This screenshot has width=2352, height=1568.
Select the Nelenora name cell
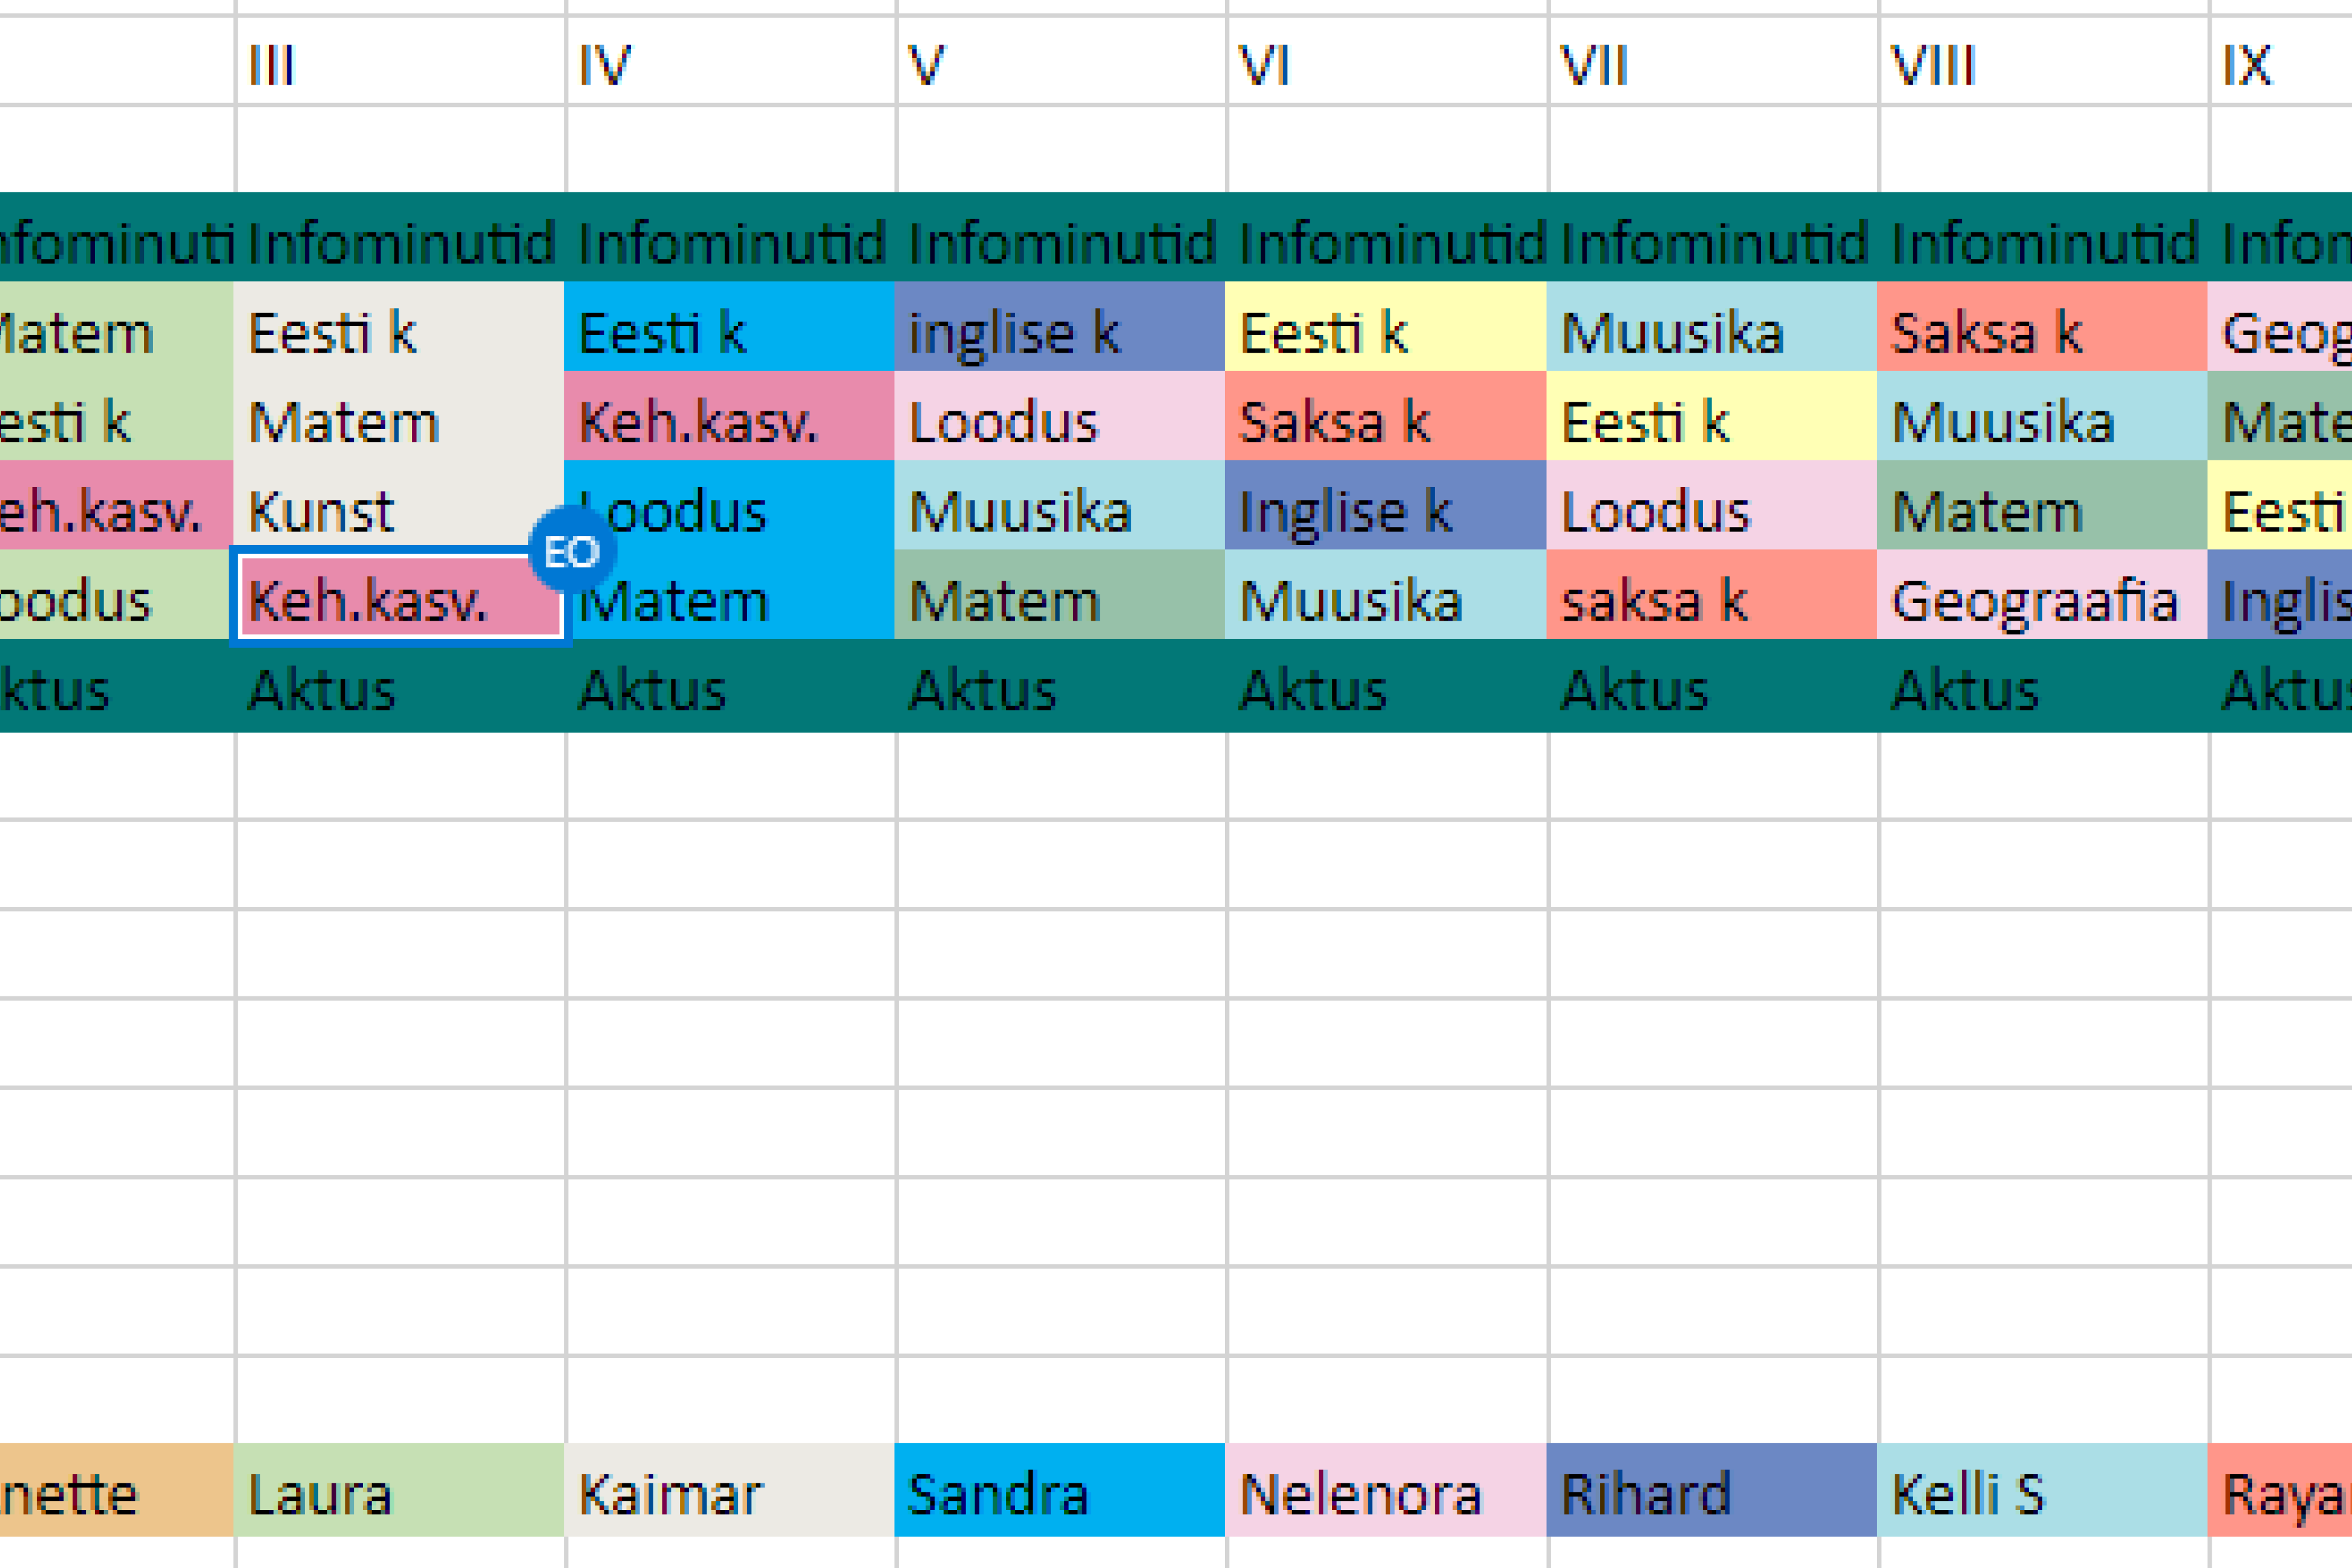(x=1386, y=1494)
